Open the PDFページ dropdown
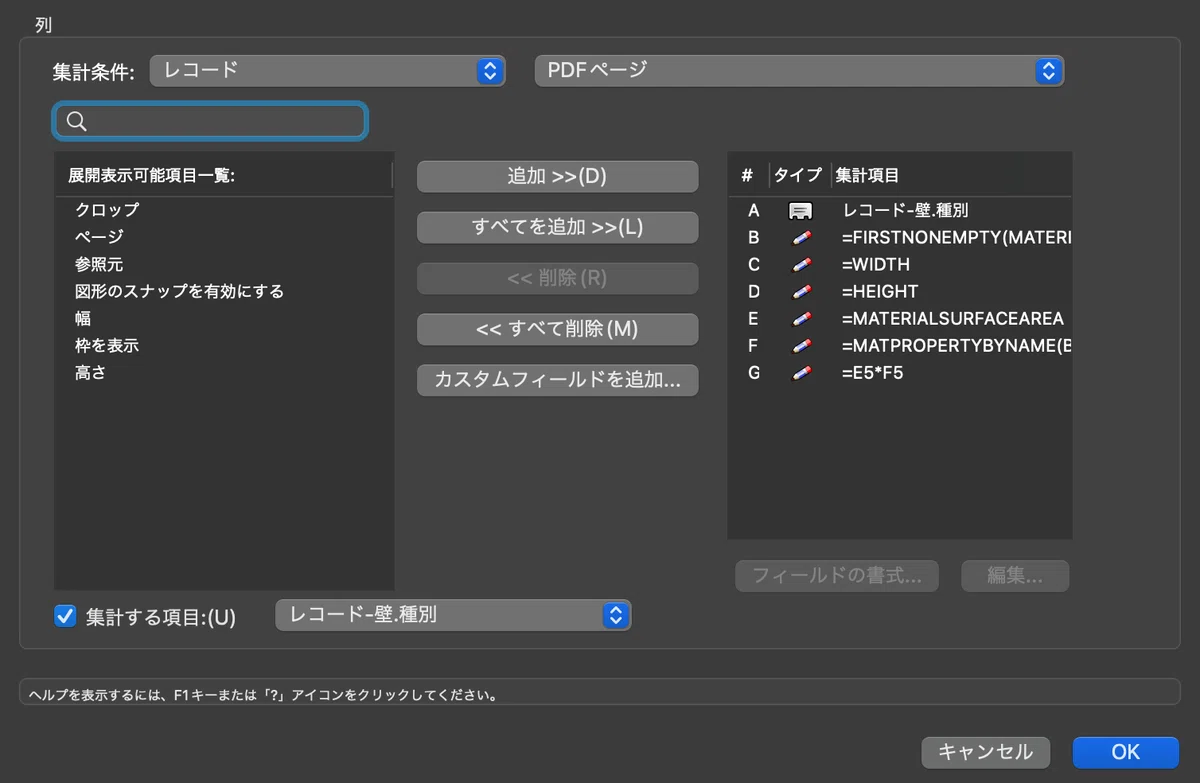 tap(799, 70)
